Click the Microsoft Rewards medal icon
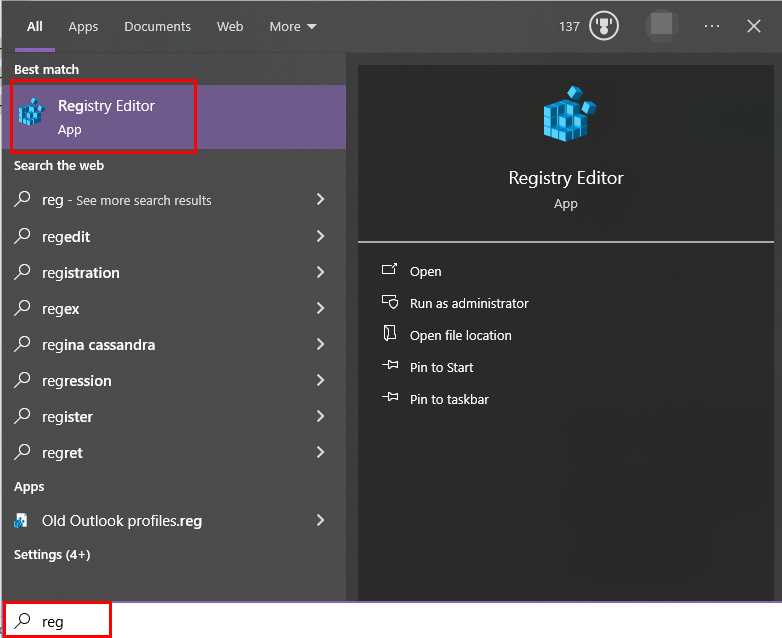 [x=603, y=26]
